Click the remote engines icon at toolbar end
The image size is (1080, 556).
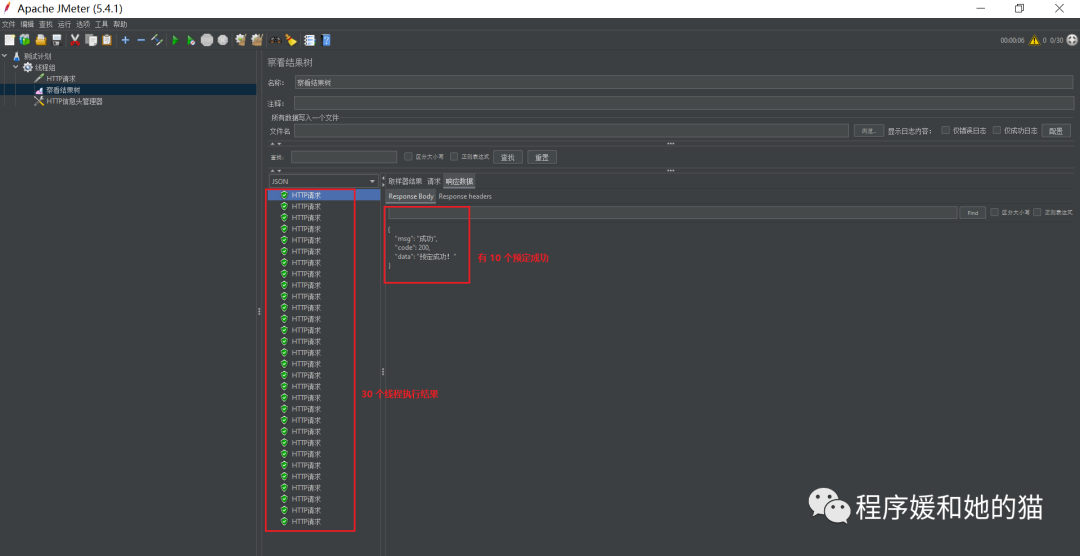pyautogui.click(x=1072, y=40)
